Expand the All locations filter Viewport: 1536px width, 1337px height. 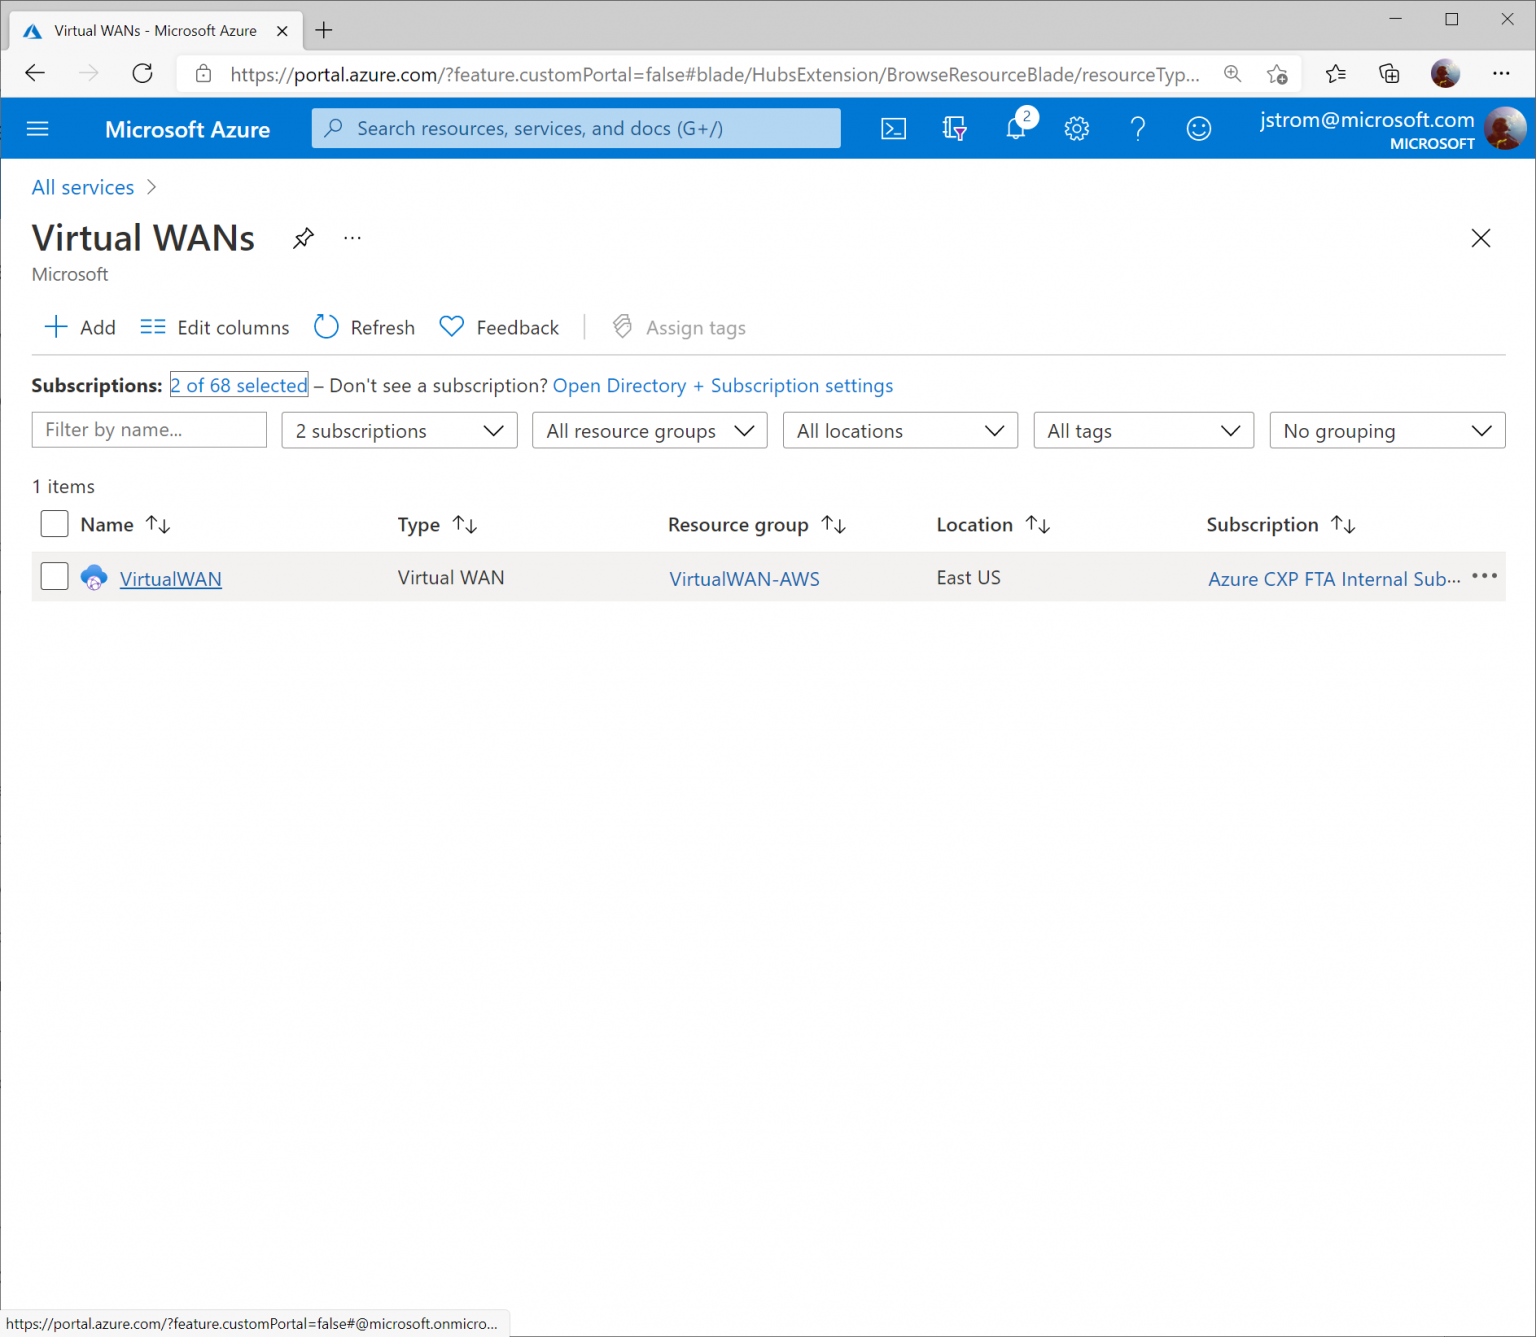898,430
